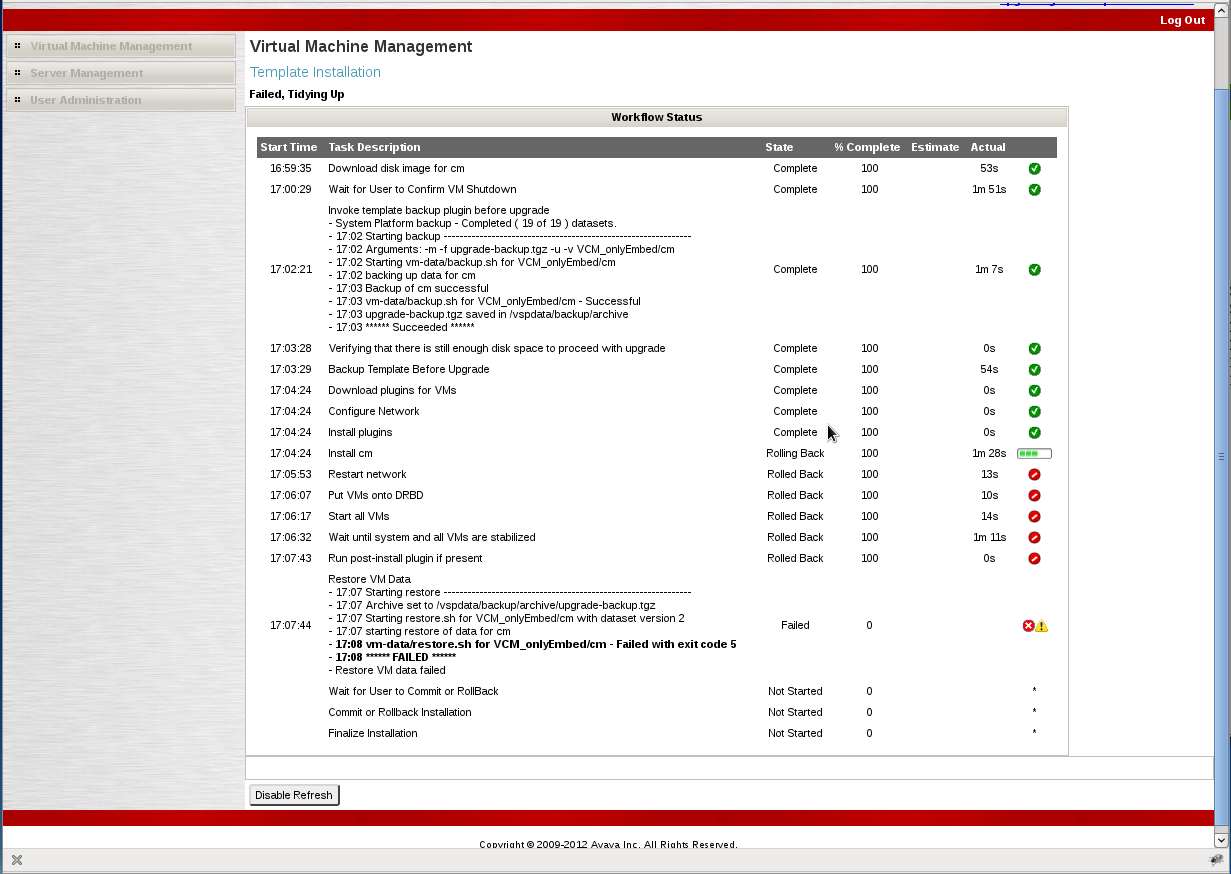Click the Actual column header
The width and height of the screenshot is (1231, 874).
[988, 147]
